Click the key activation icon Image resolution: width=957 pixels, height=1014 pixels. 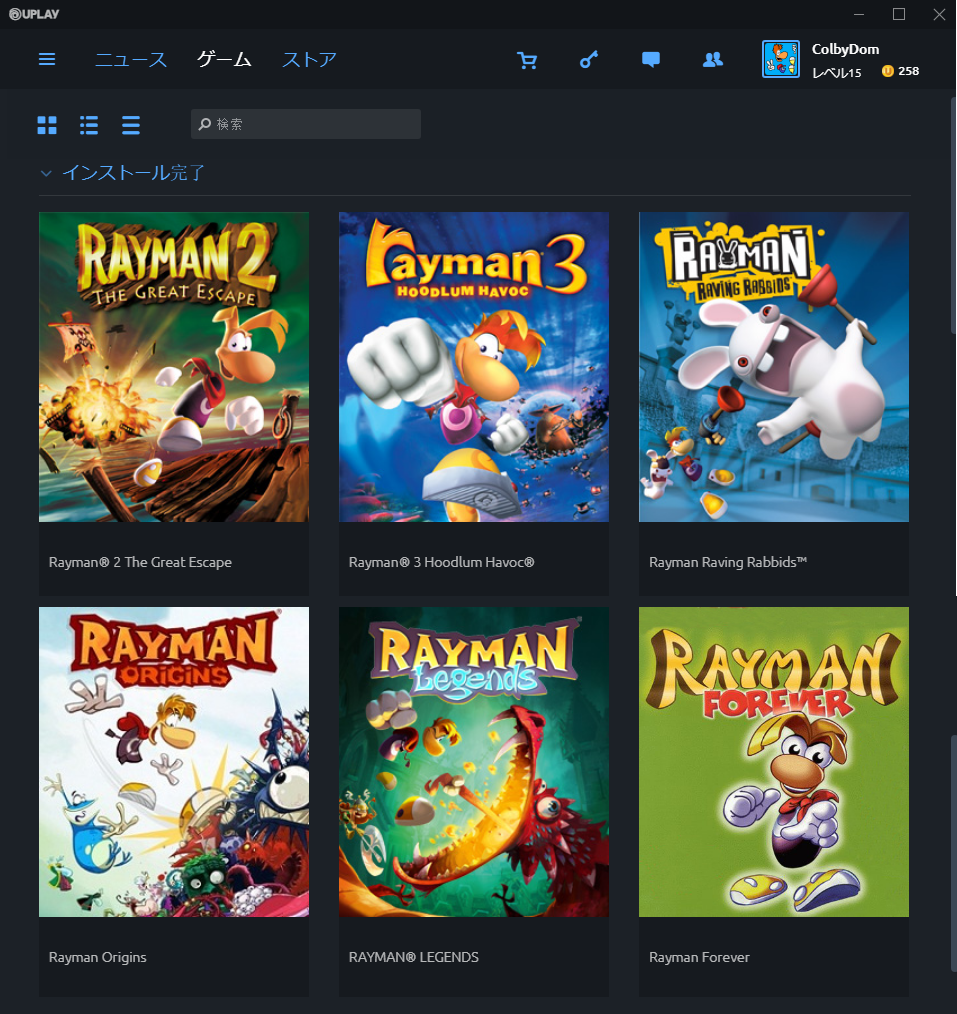(588, 59)
